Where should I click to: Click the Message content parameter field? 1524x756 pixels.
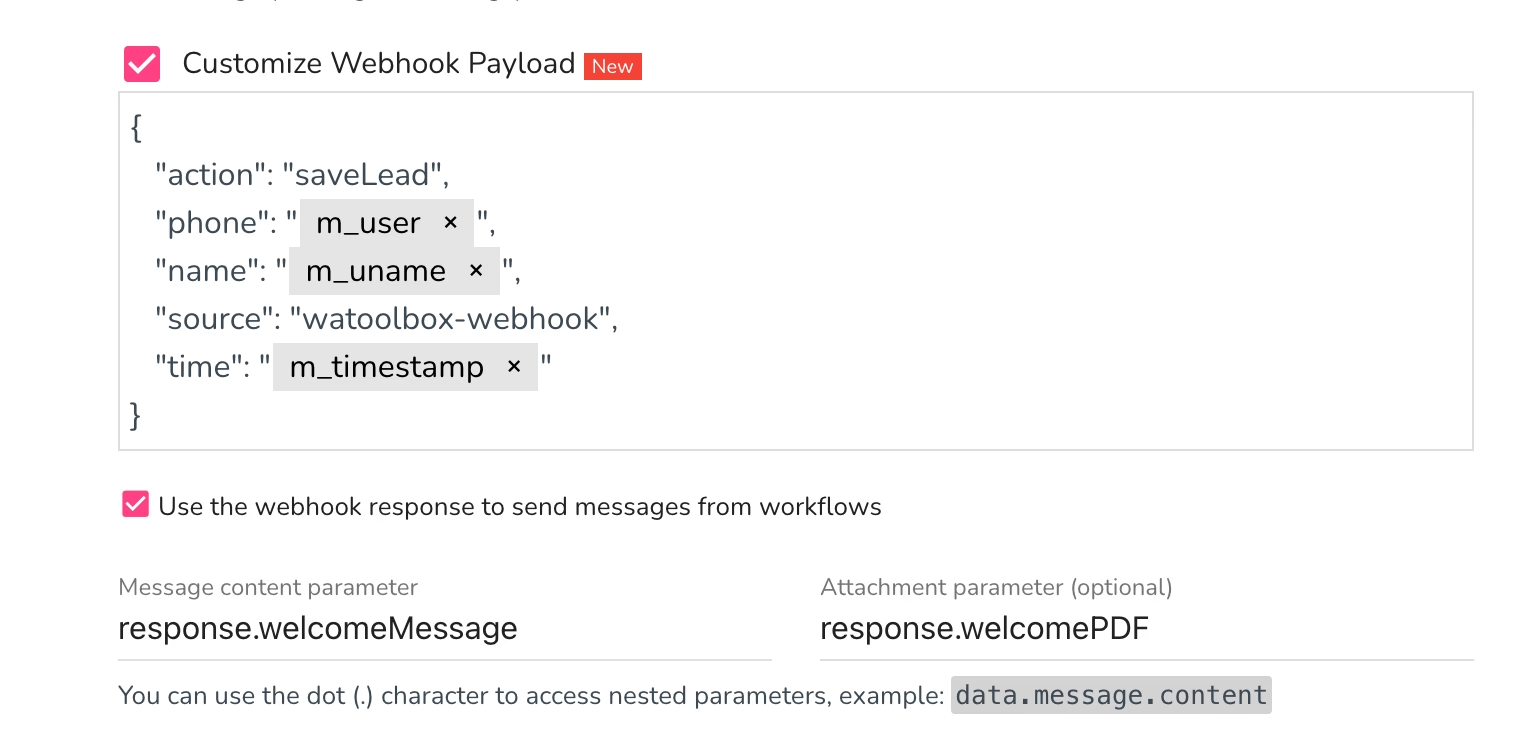(x=445, y=629)
